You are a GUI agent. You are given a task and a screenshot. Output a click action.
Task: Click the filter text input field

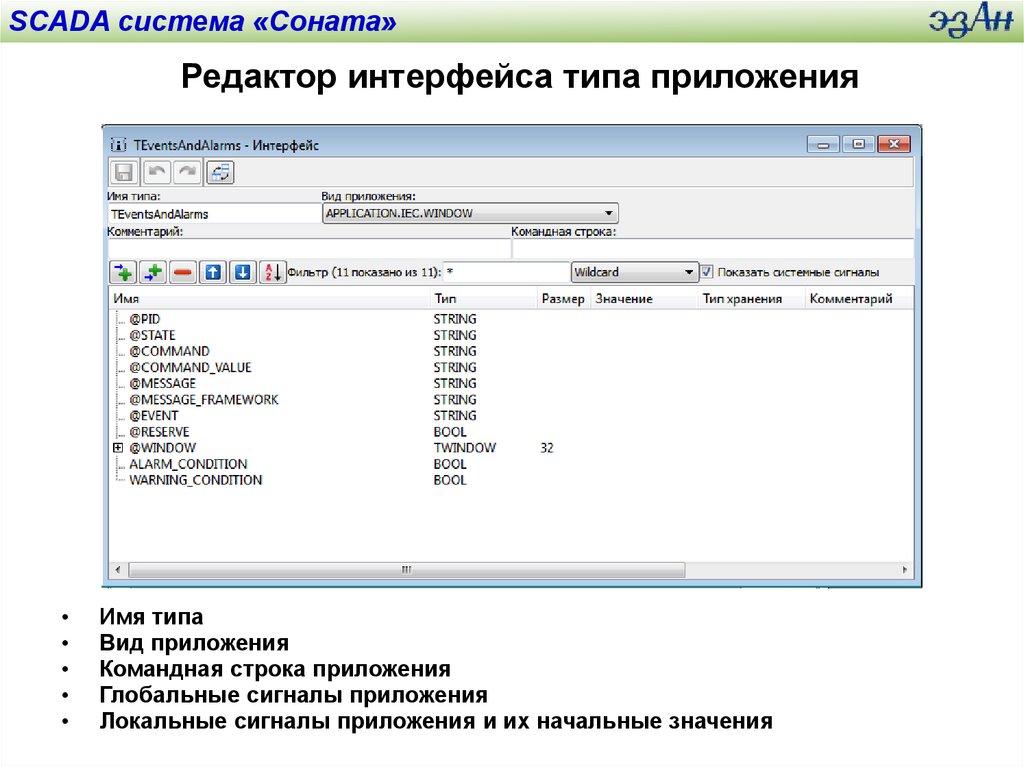(505, 272)
